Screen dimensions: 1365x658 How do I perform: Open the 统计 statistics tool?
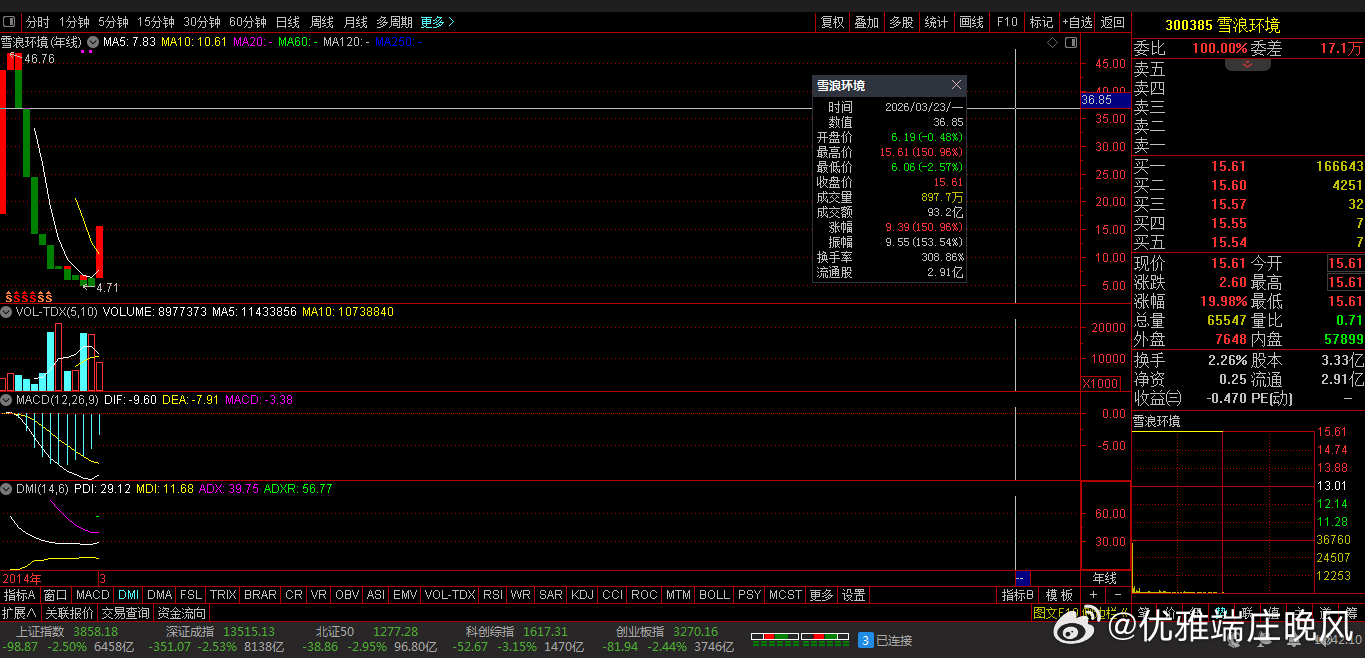click(x=936, y=21)
